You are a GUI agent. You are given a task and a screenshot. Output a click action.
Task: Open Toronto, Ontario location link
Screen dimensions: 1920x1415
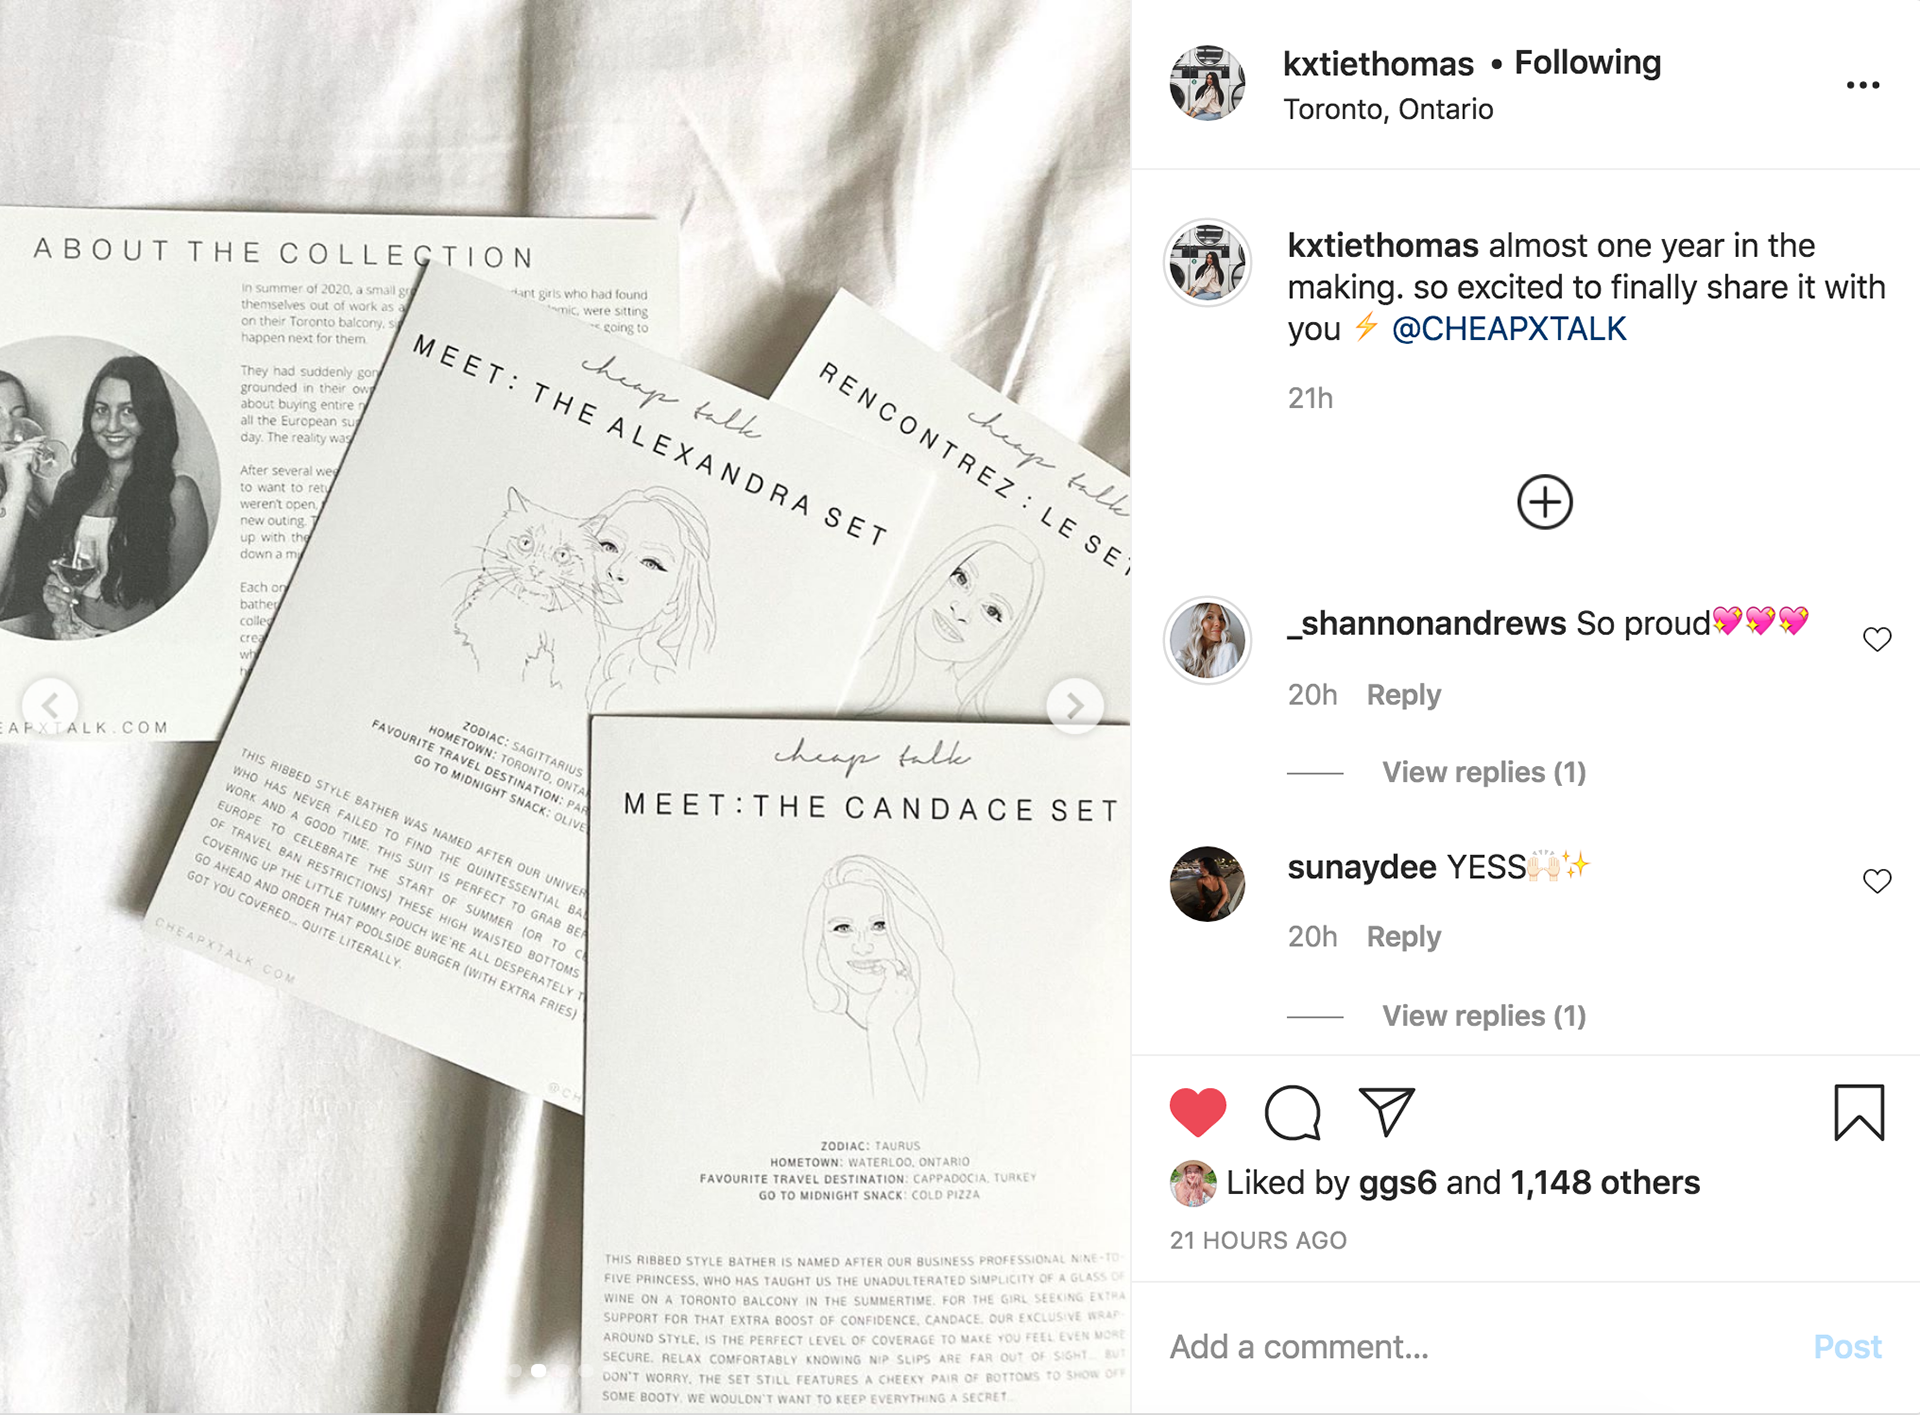tap(1388, 109)
